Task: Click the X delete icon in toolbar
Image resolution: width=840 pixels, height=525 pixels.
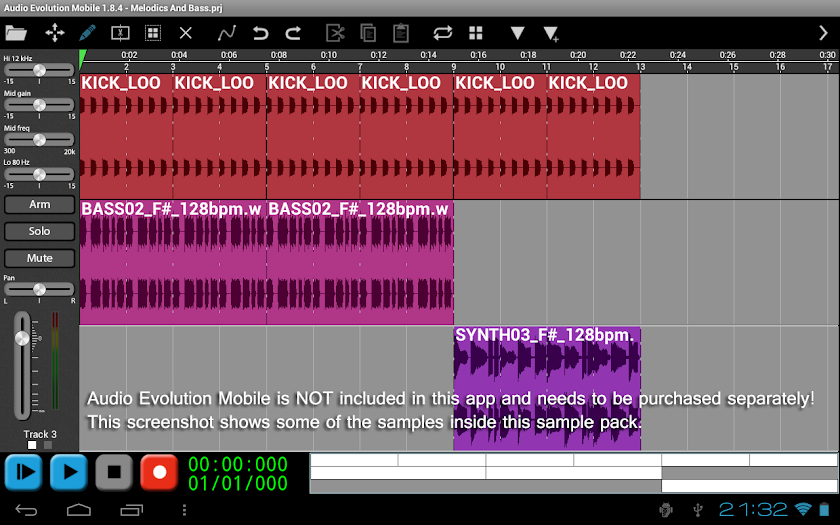Action: pos(185,33)
